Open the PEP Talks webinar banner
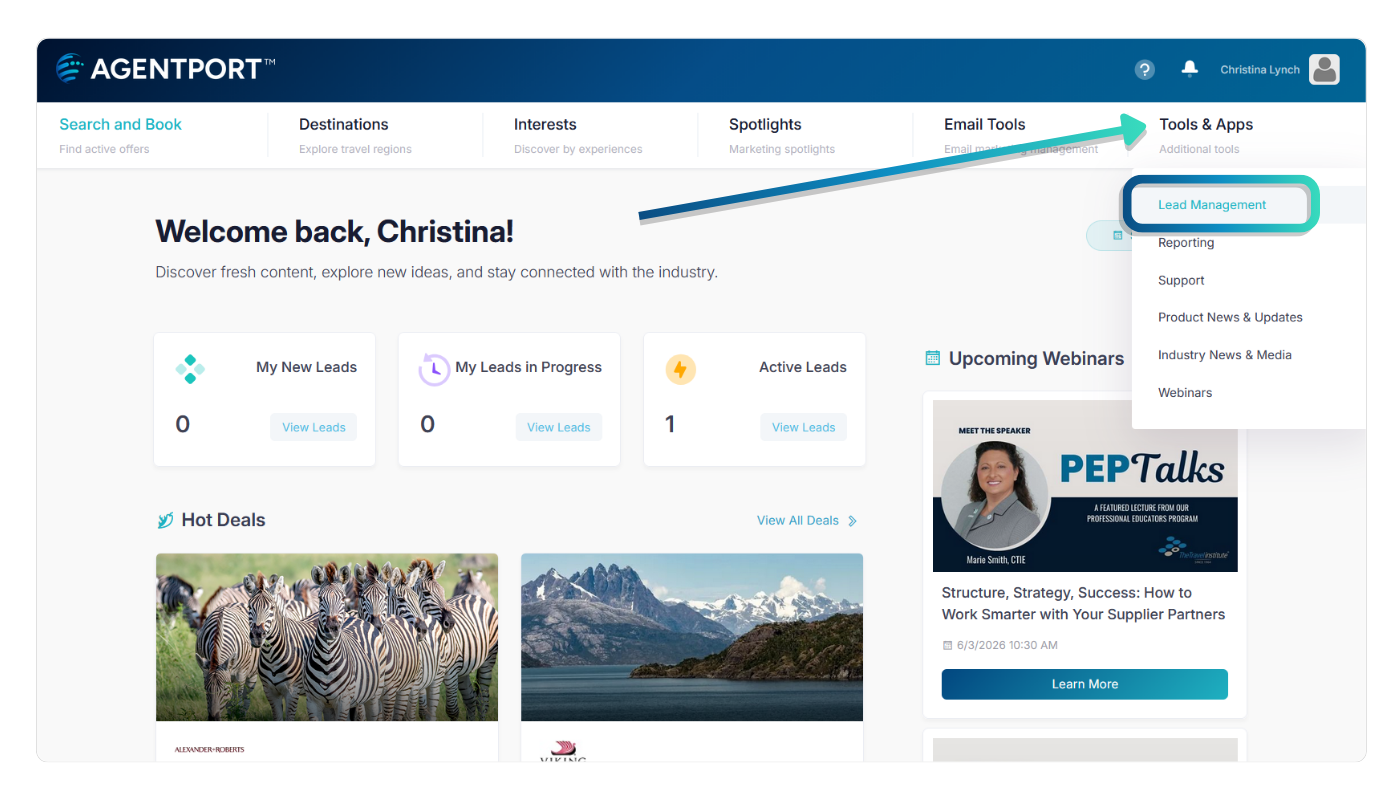 coord(1085,486)
